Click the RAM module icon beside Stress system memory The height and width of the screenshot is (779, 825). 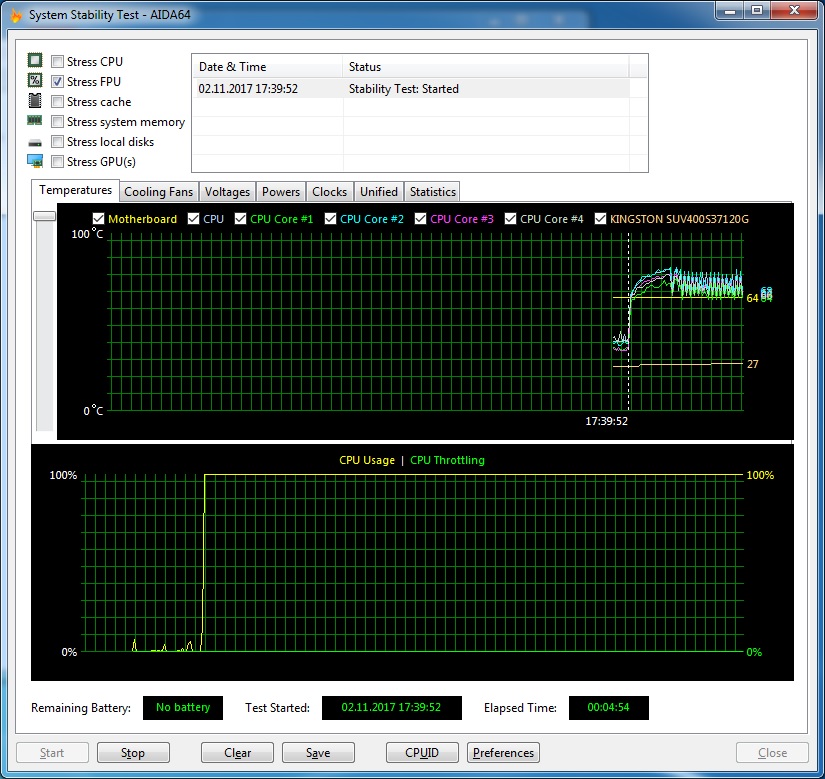point(35,120)
